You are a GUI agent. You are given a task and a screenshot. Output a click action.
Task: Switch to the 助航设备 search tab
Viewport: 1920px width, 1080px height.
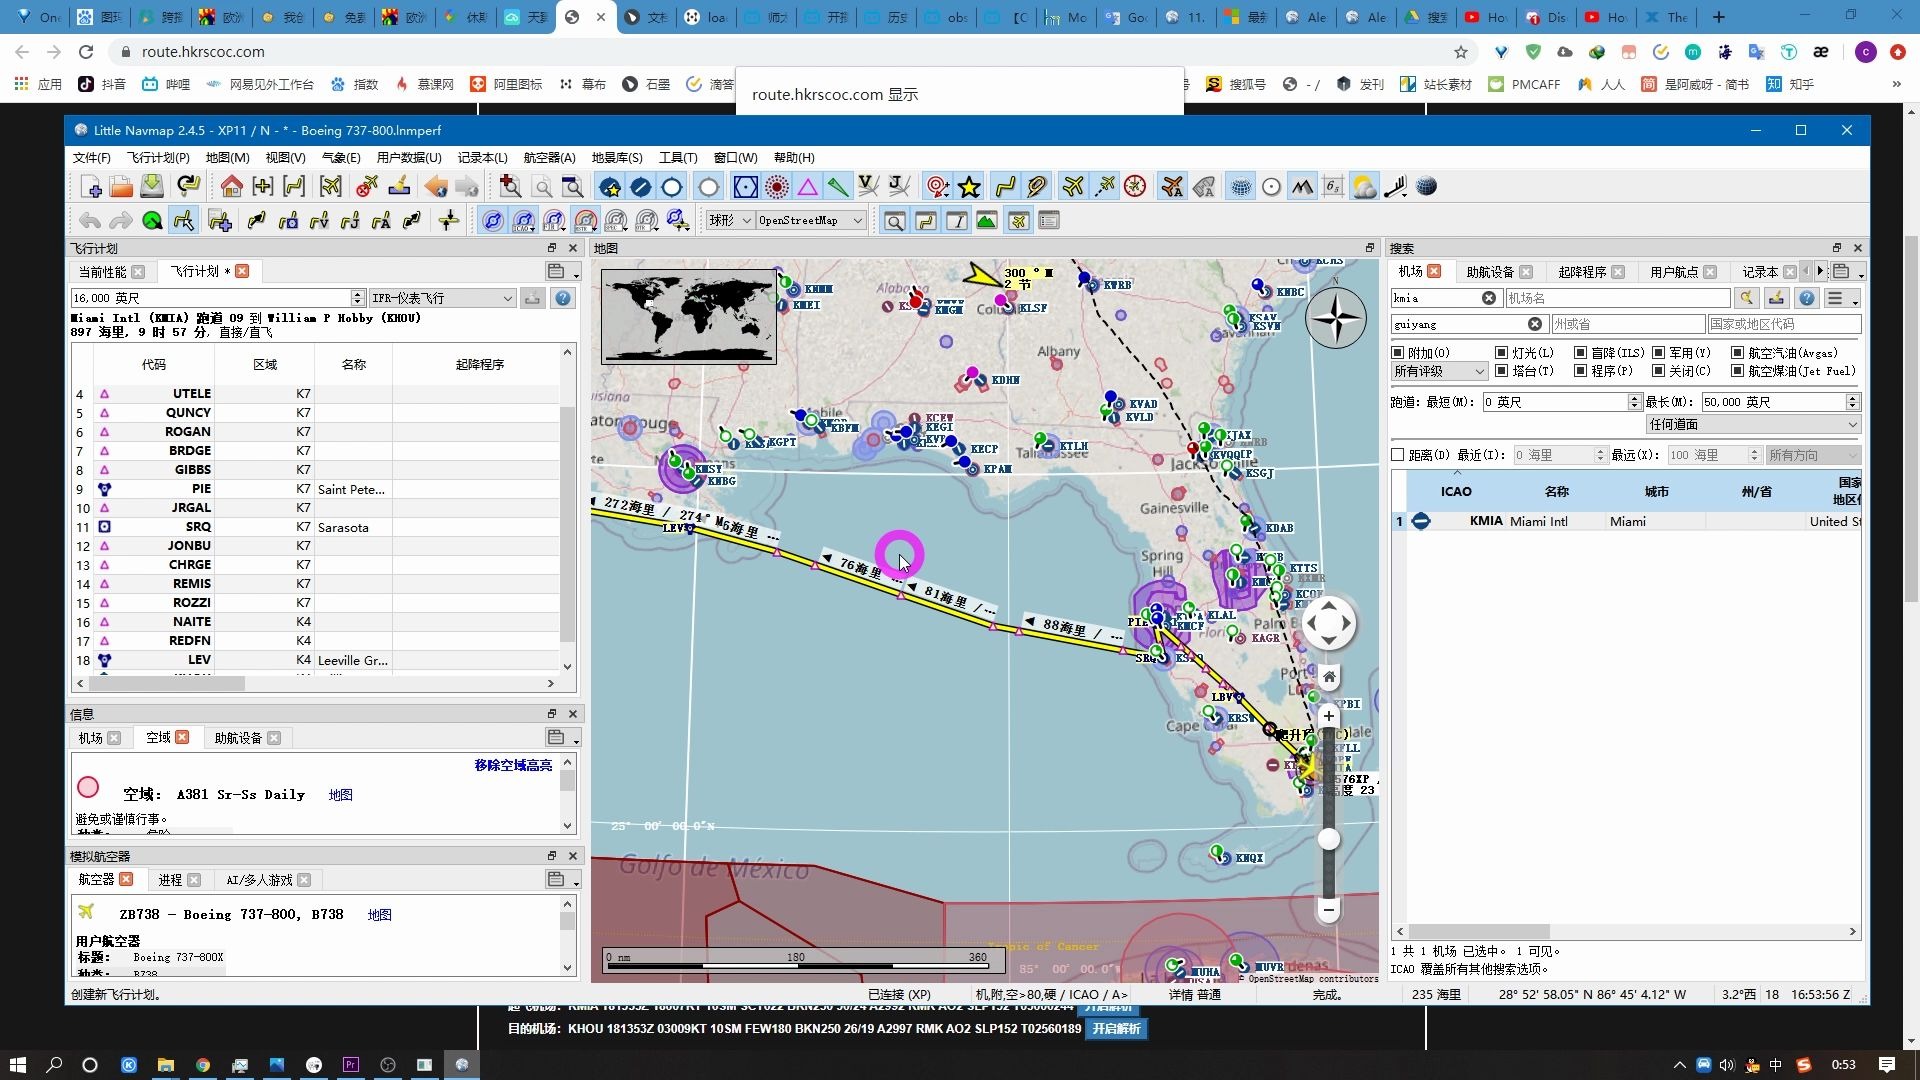tap(1489, 272)
